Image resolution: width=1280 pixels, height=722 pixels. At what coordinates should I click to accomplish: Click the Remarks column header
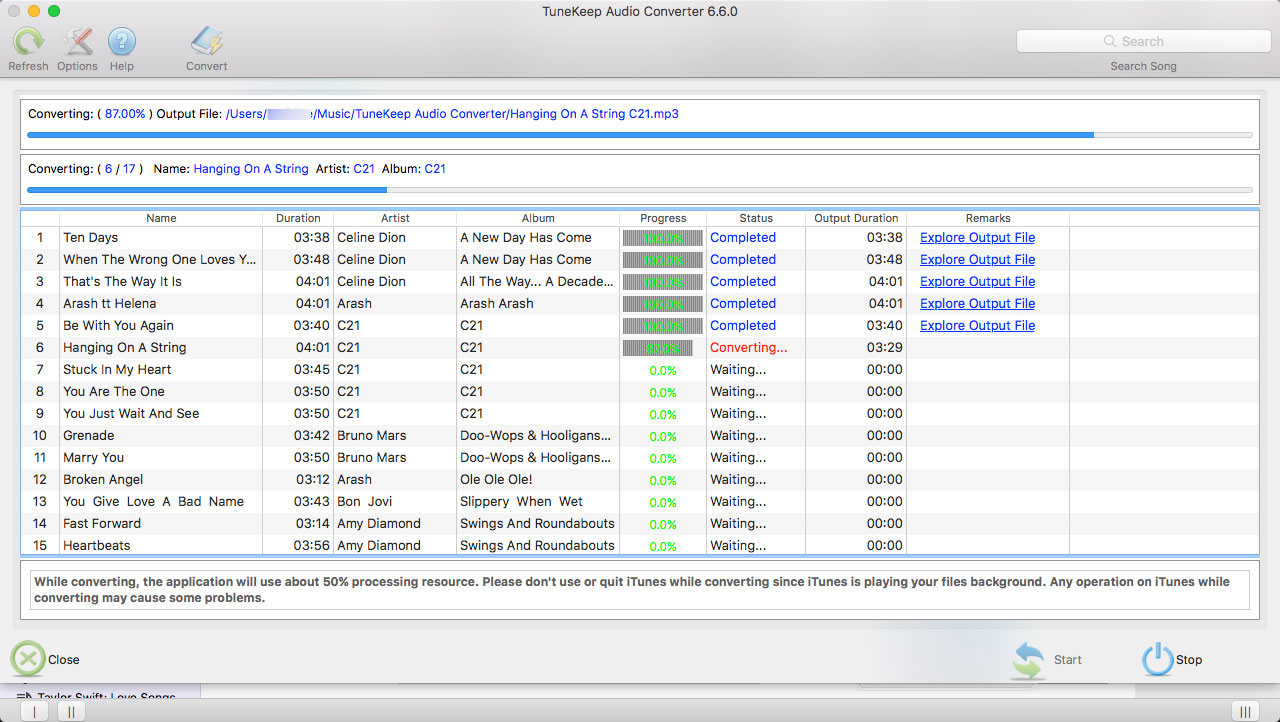click(x=988, y=218)
